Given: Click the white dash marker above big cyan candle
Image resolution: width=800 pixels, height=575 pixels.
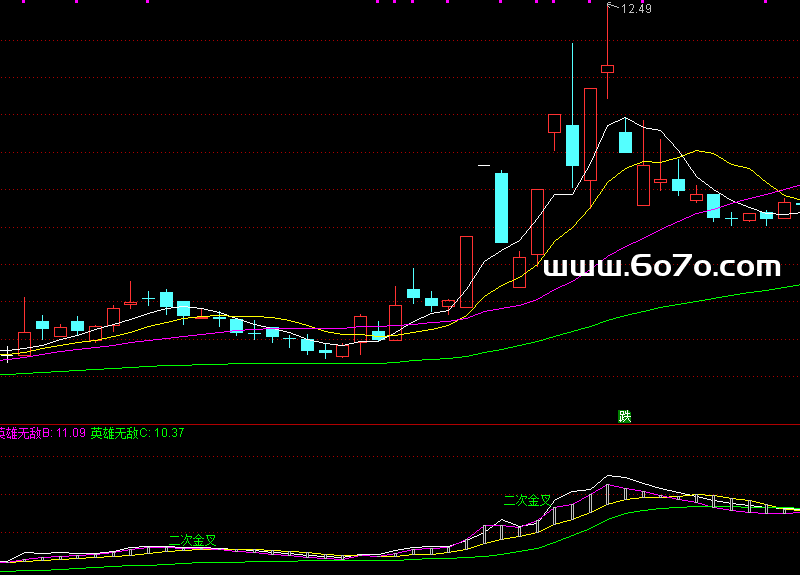Looking at the screenshot, I should 484,164.
